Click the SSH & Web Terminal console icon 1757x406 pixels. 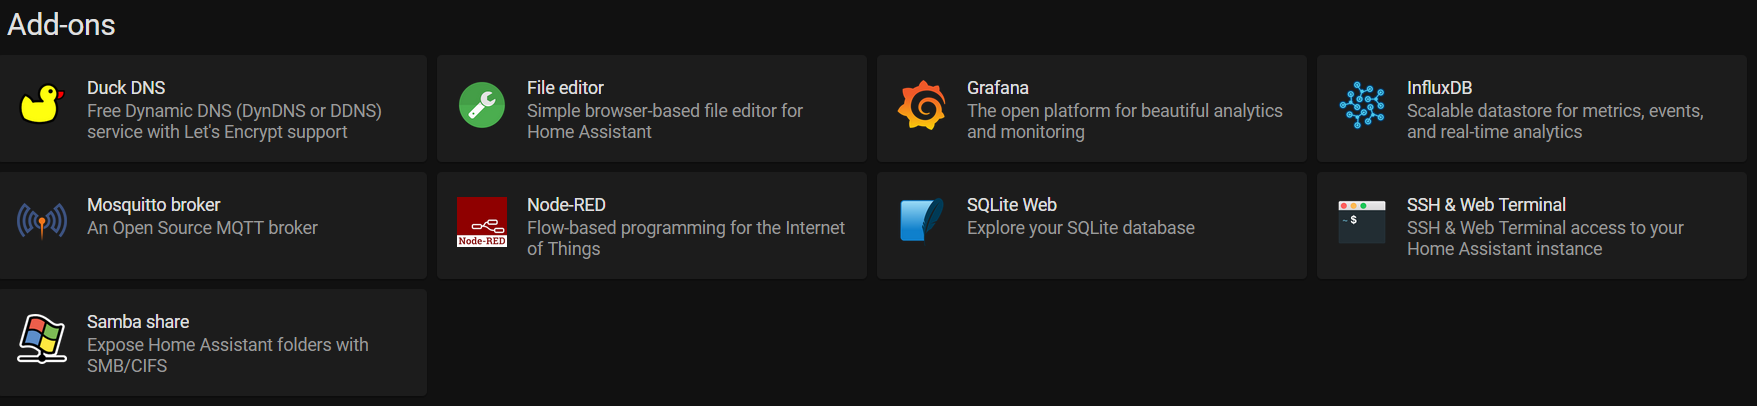(x=1362, y=222)
